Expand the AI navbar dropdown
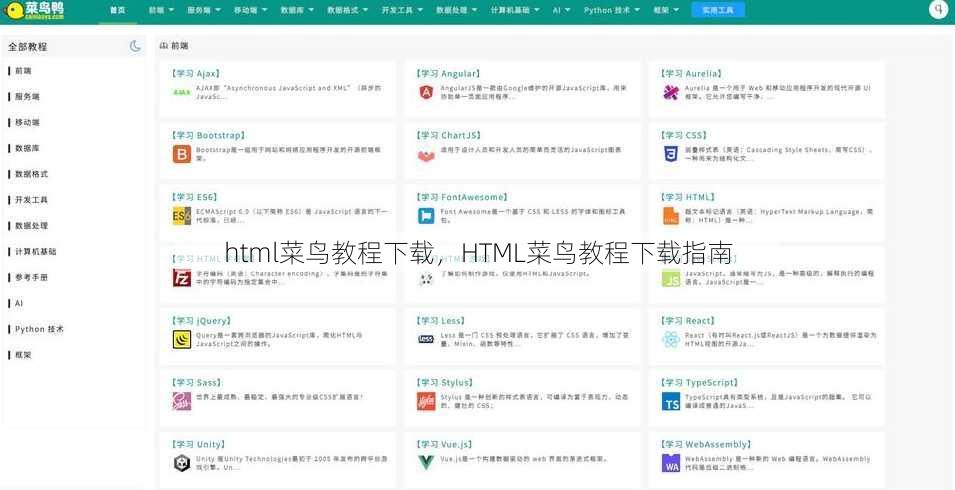This screenshot has height=490, width=955. pyautogui.click(x=562, y=10)
